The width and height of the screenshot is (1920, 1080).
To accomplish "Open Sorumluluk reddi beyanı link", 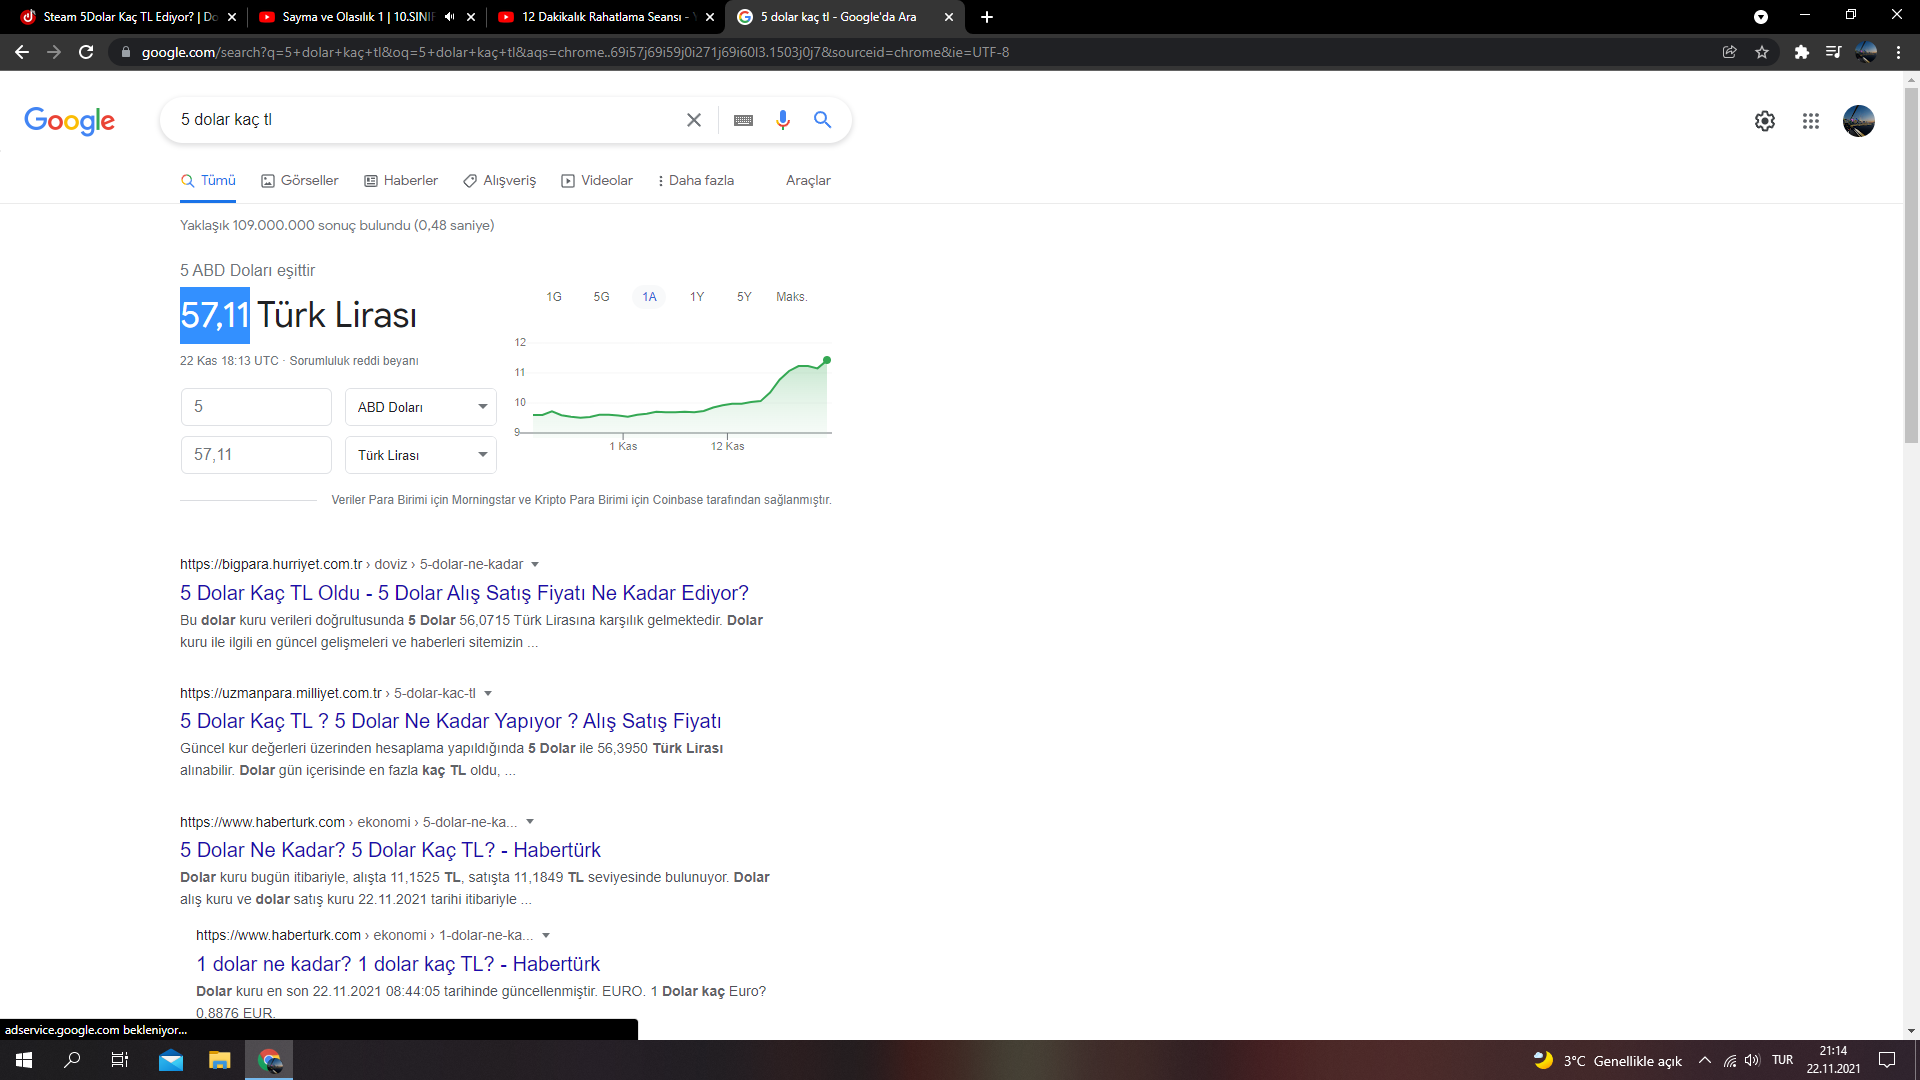I will pos(354,361).
